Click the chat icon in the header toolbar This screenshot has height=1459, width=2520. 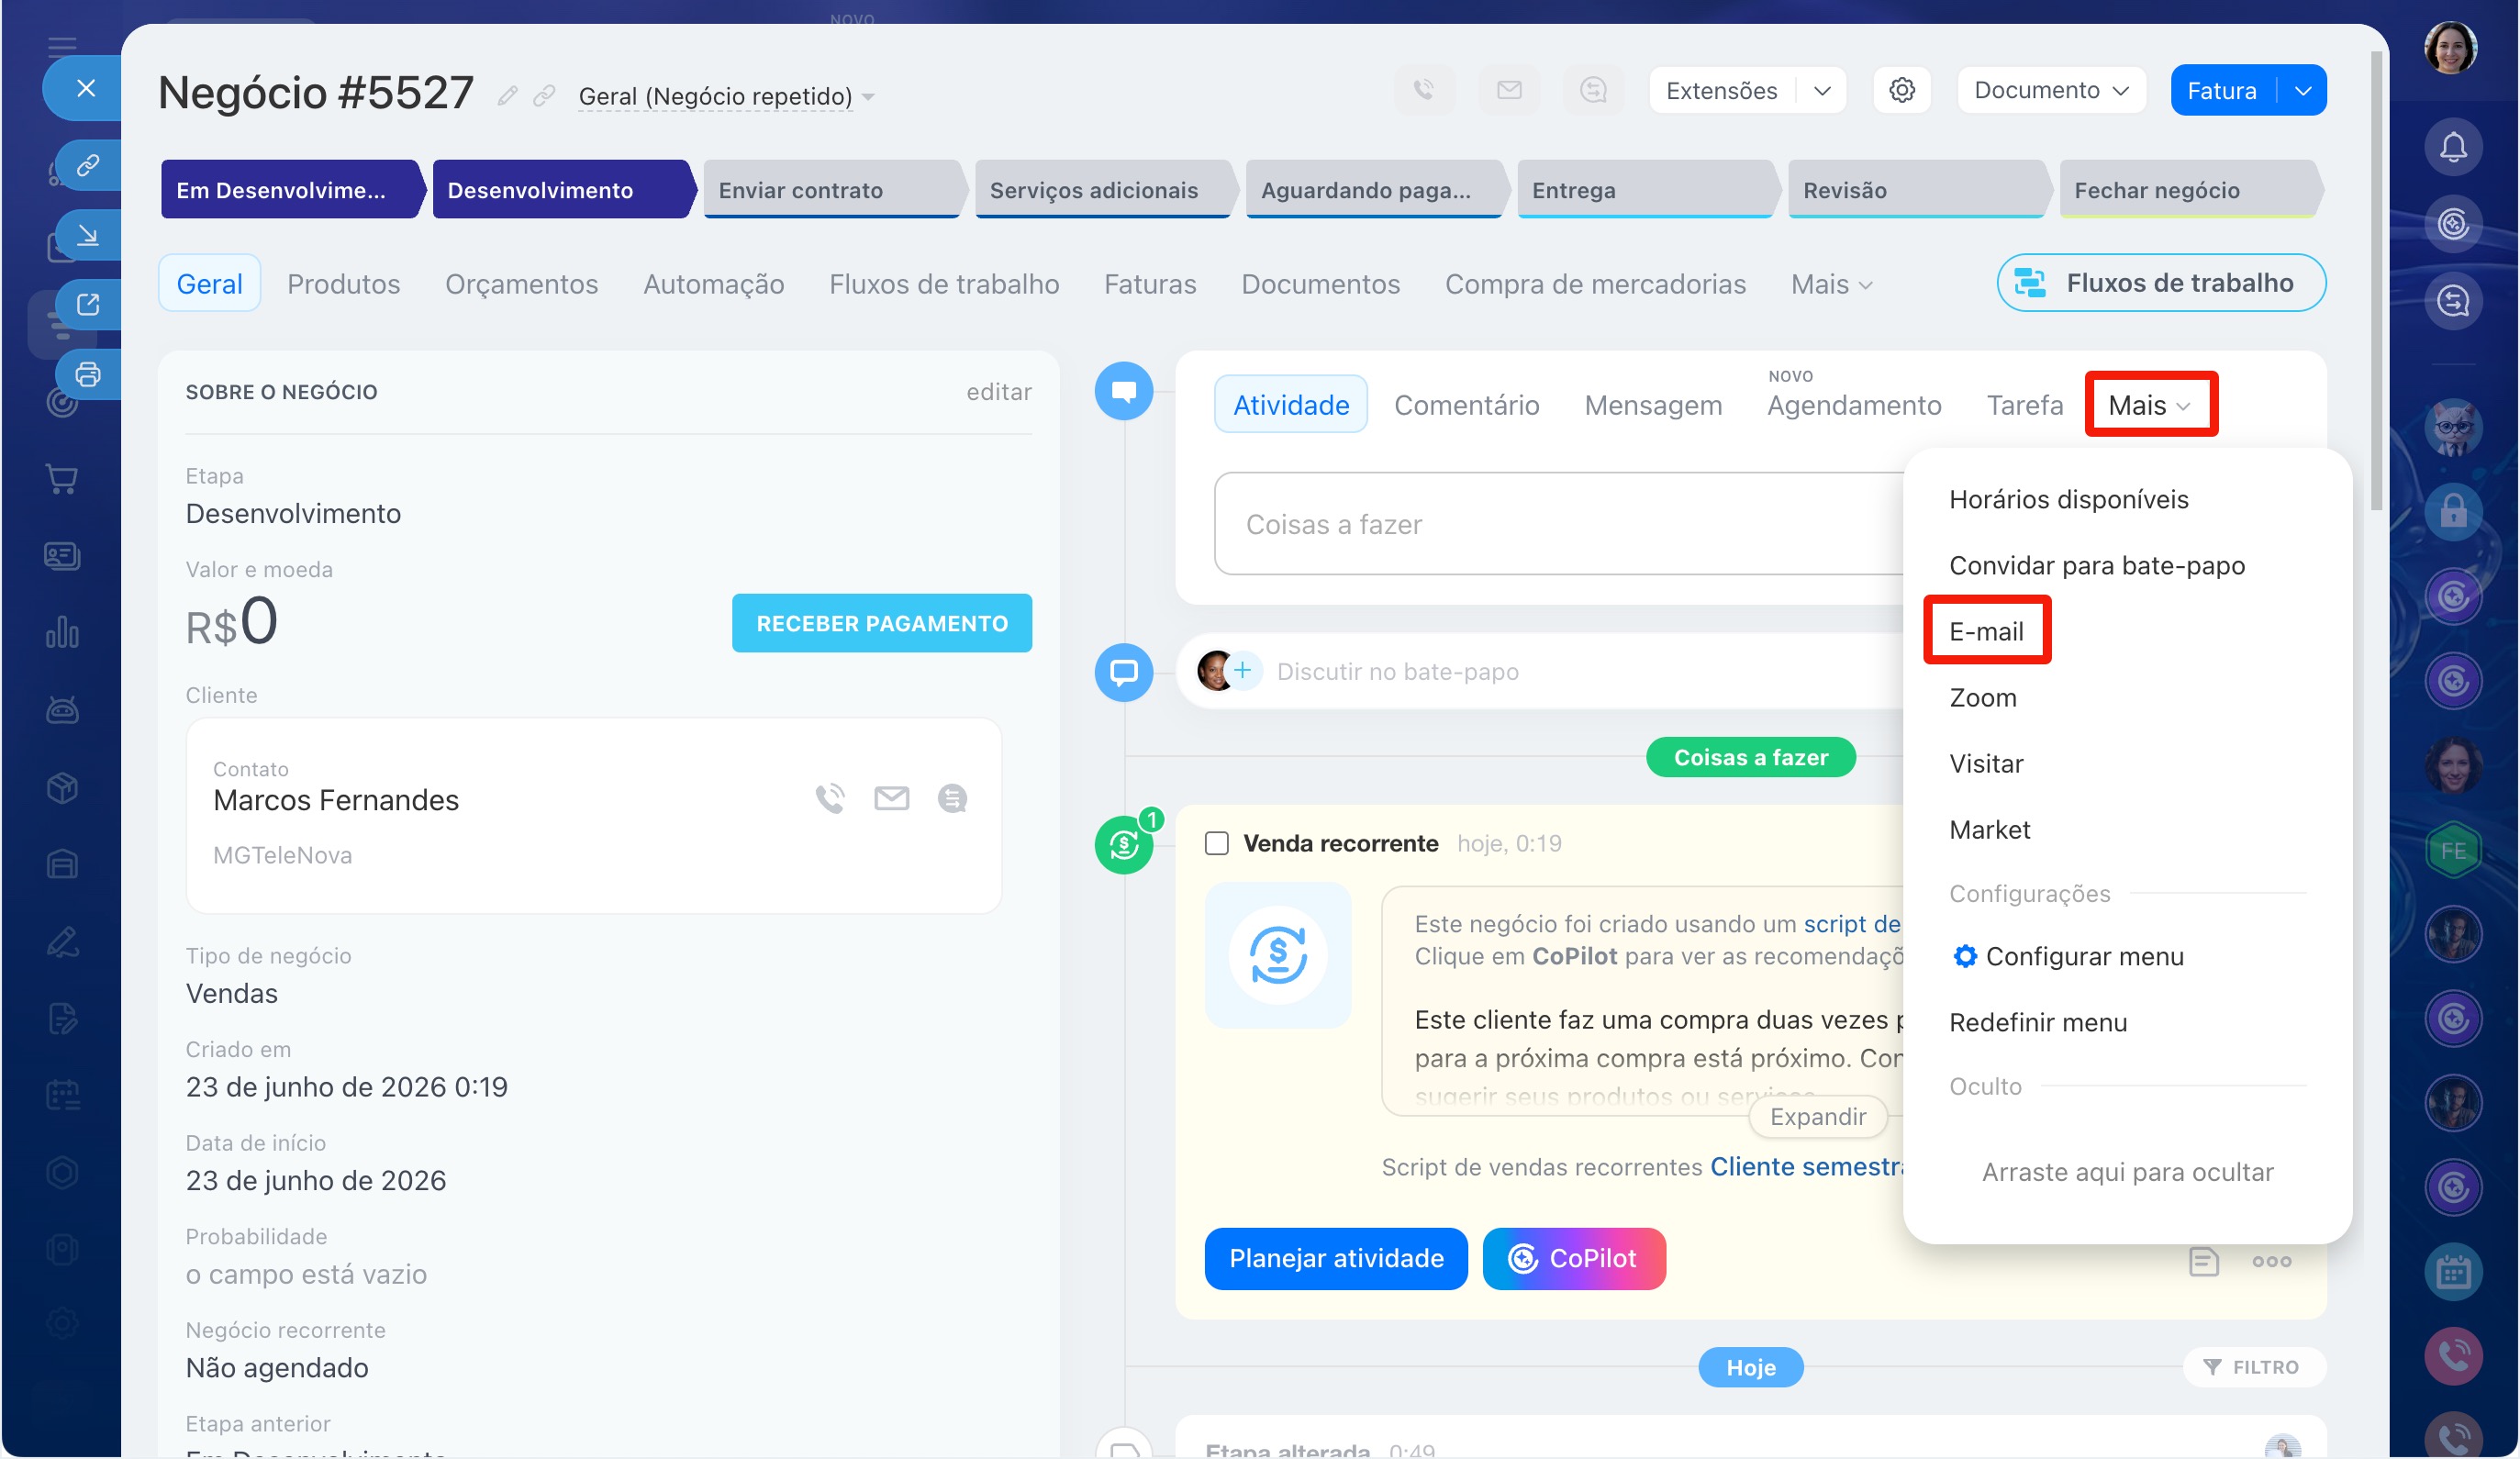point(1593,91)
